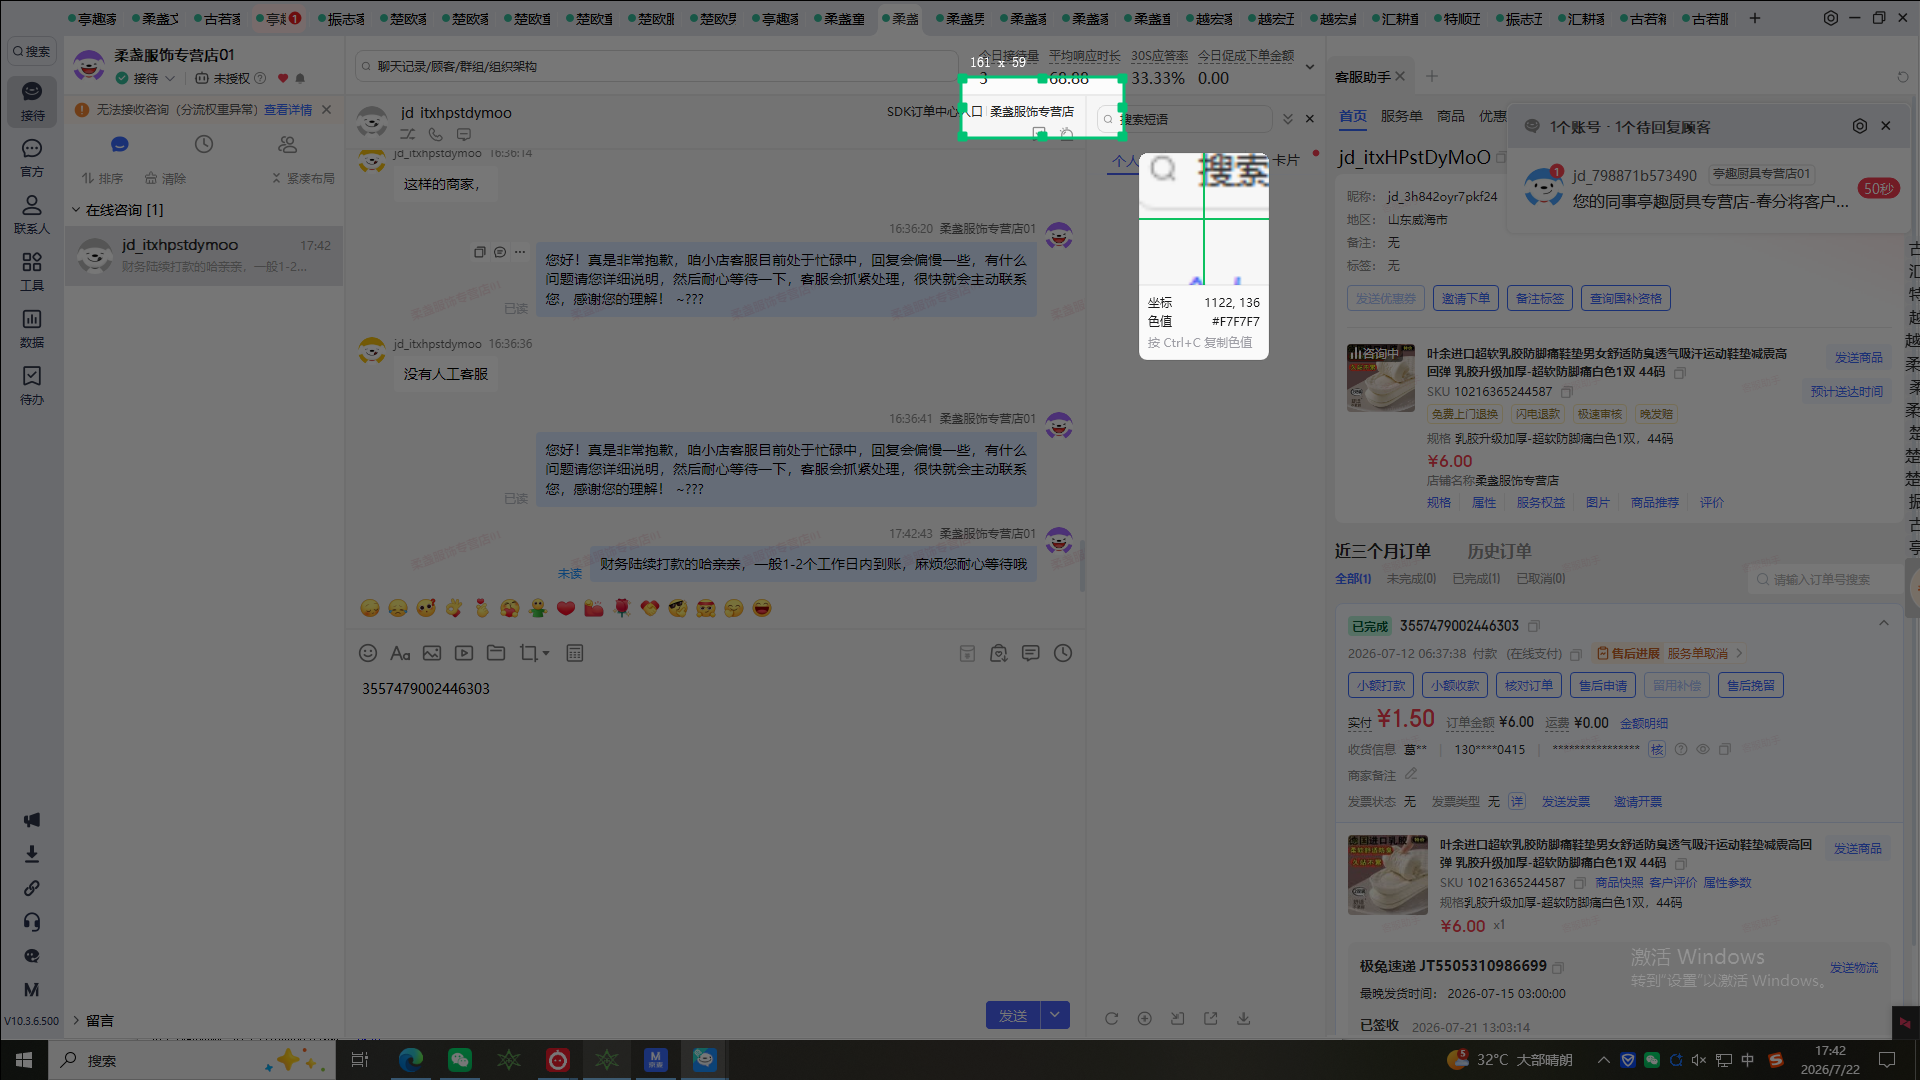Viewport: 1920px width, 1080px height.
Task: Click the refresh icon below the chat panel
Action: (1111, 1018)
